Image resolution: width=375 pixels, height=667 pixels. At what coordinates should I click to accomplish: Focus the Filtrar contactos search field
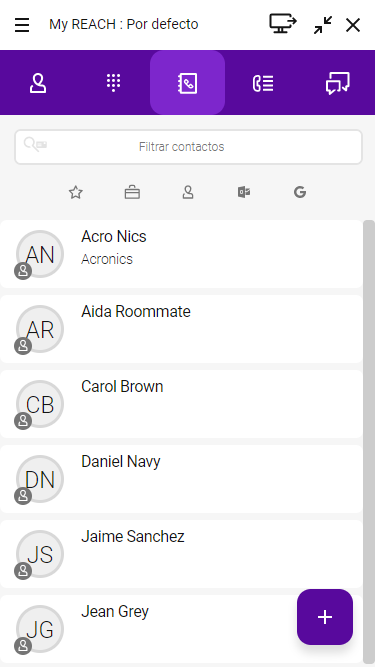pos(188,147)
